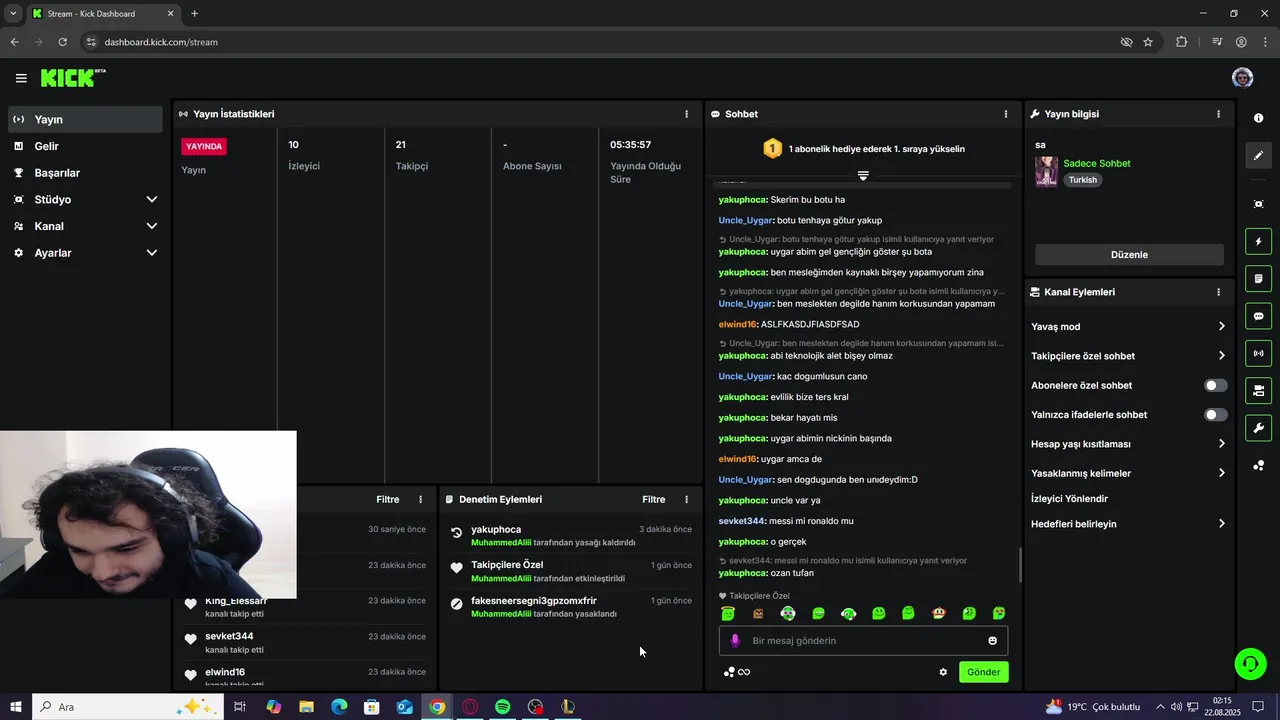This screenshot has height=720, width=1280.
Task: Click the purple microphone icon in the message box
Action: point(735,641)
